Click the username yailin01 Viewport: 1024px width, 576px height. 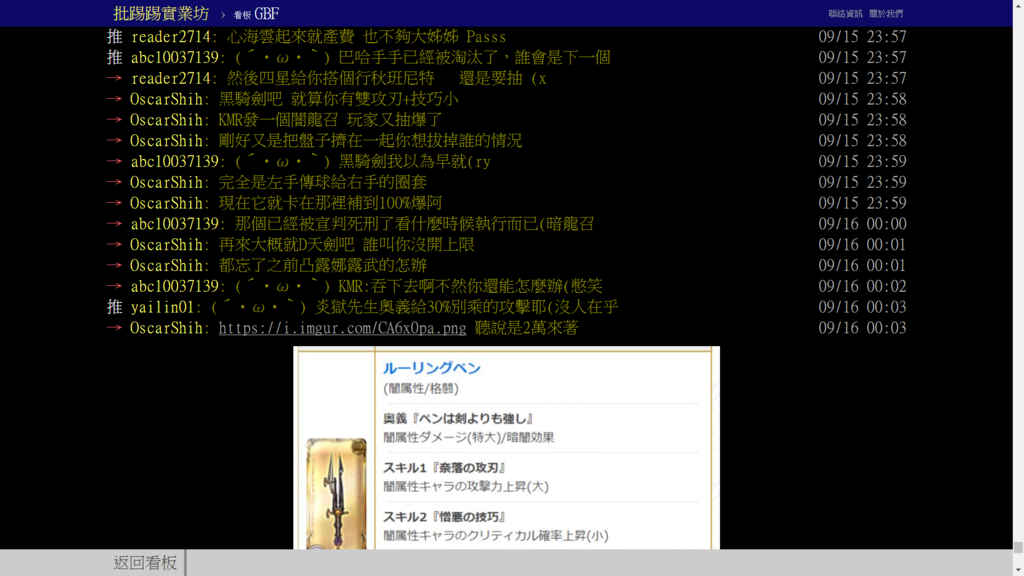(x=162, y=307)
